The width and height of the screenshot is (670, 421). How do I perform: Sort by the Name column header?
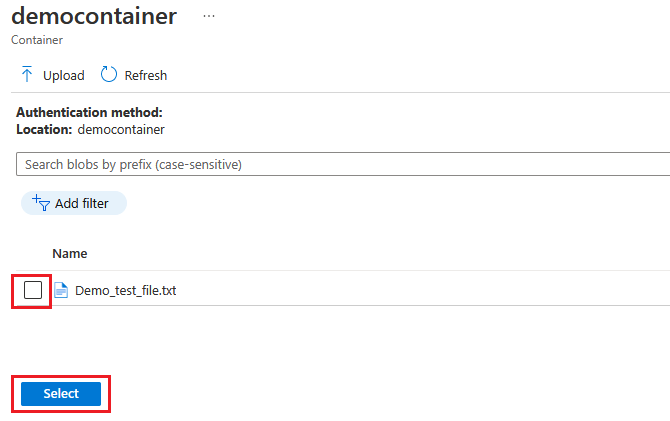click(70, 253)
